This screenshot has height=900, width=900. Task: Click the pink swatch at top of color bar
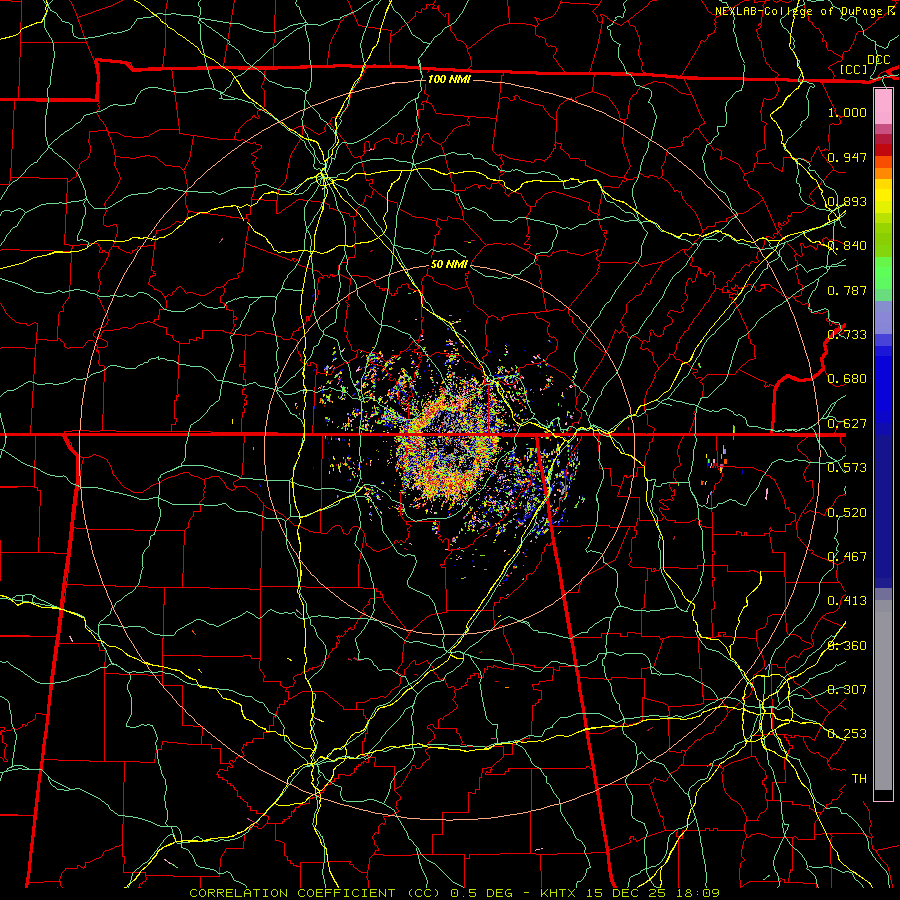tap(883, 106)
